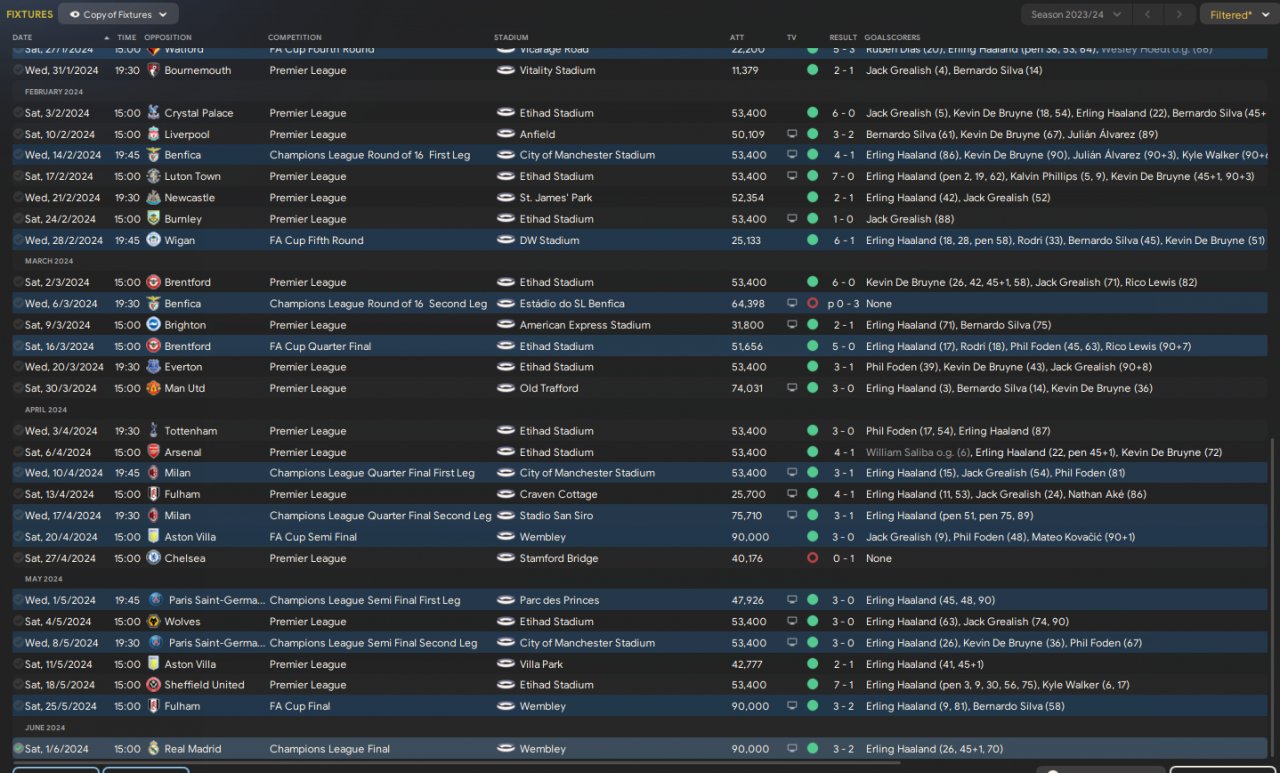Click the Arsenal club badge

point(153,452)
